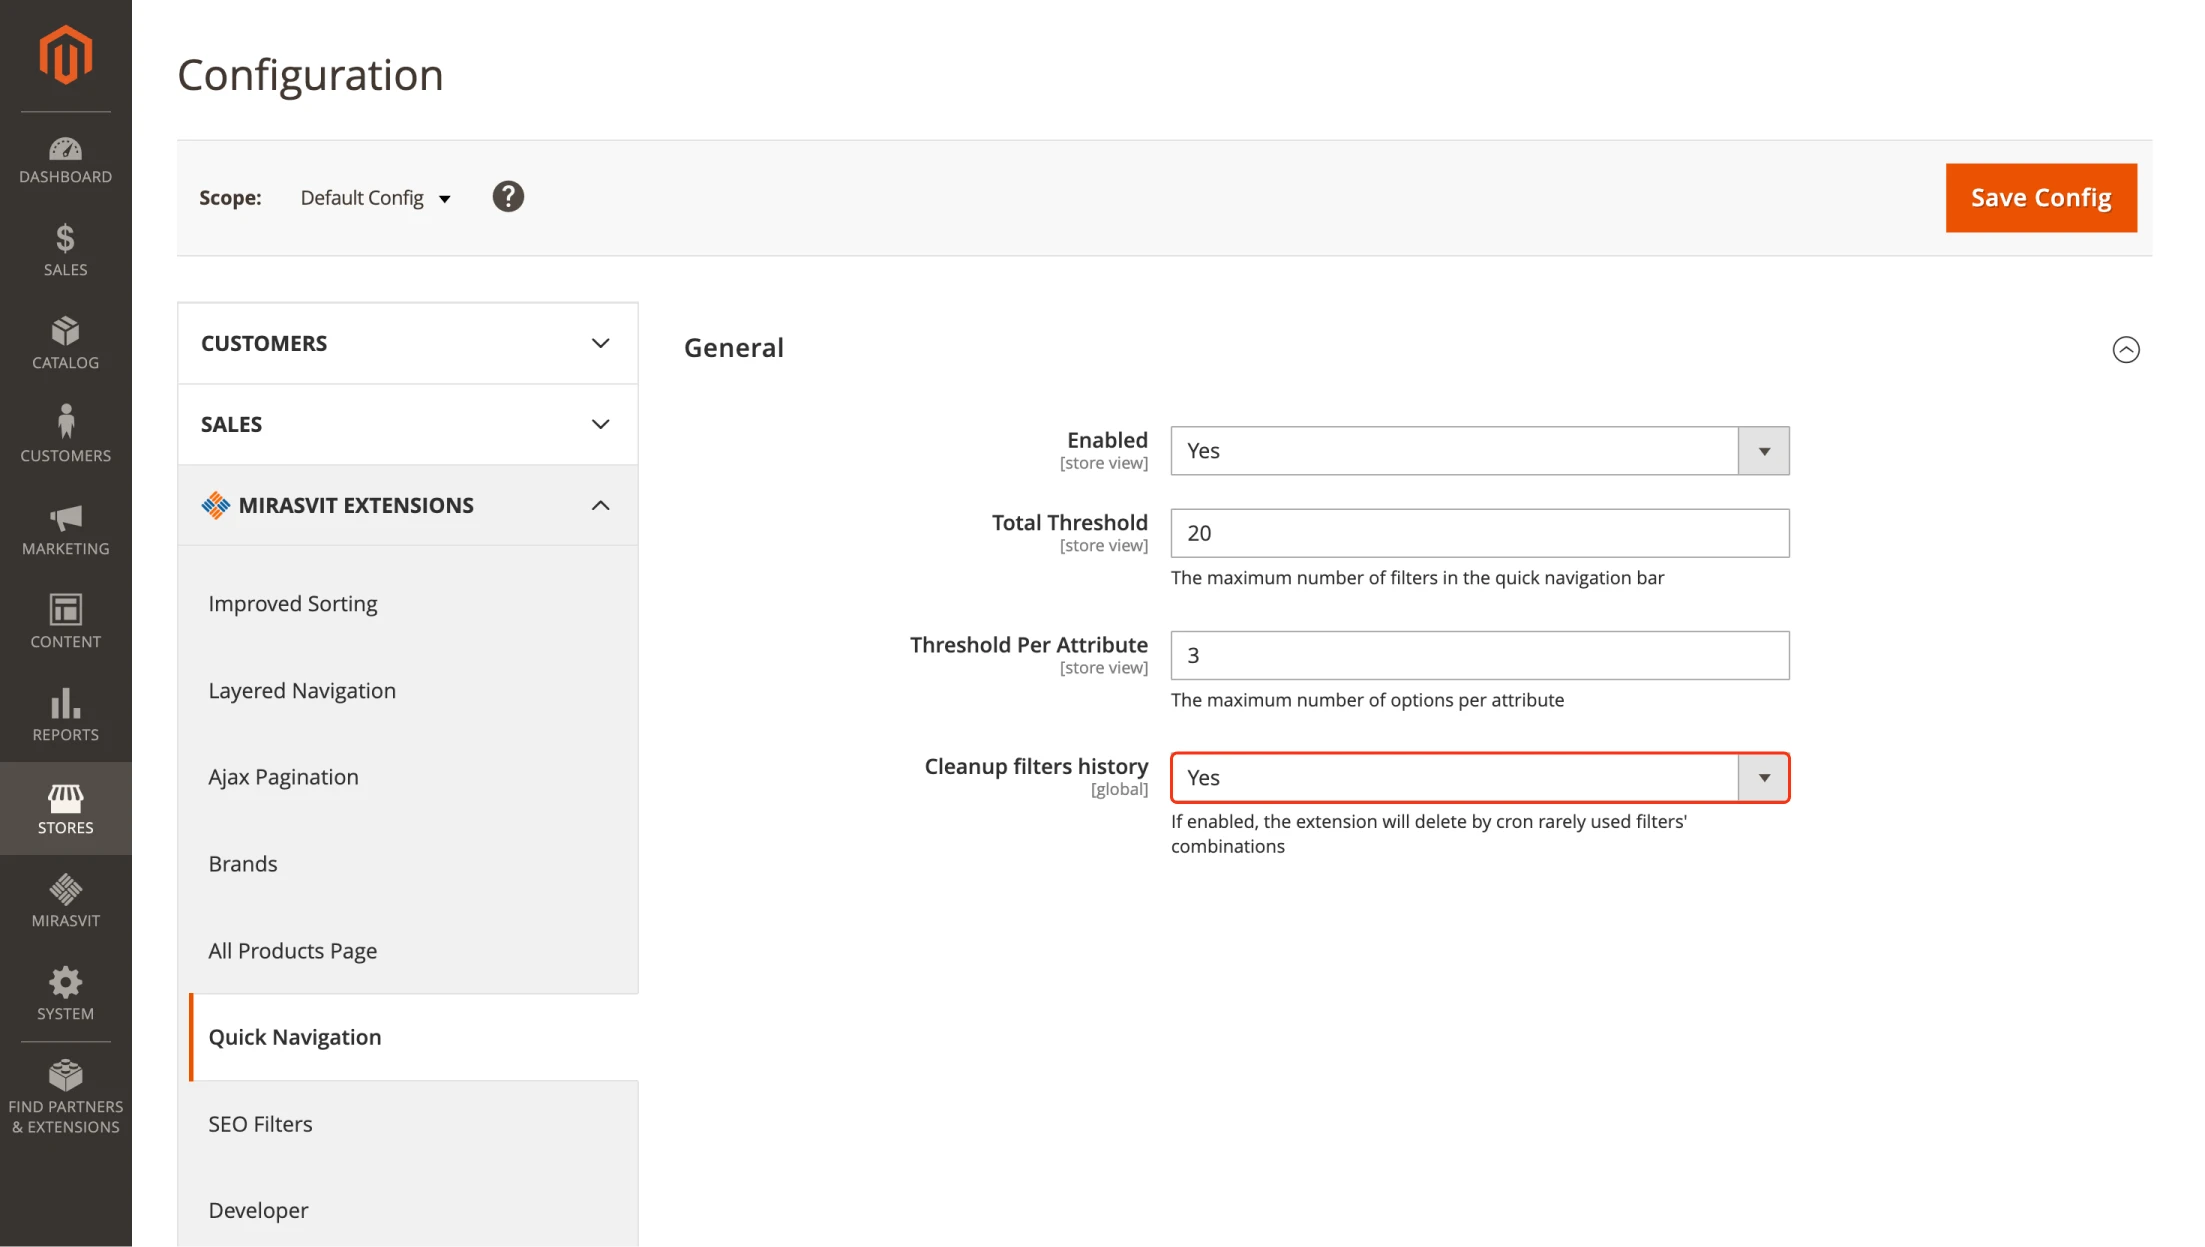The height and width of the screenshot is (1247, 2205).
Task: Edit the Total Threshold input field
Action: pos(1479,533)
